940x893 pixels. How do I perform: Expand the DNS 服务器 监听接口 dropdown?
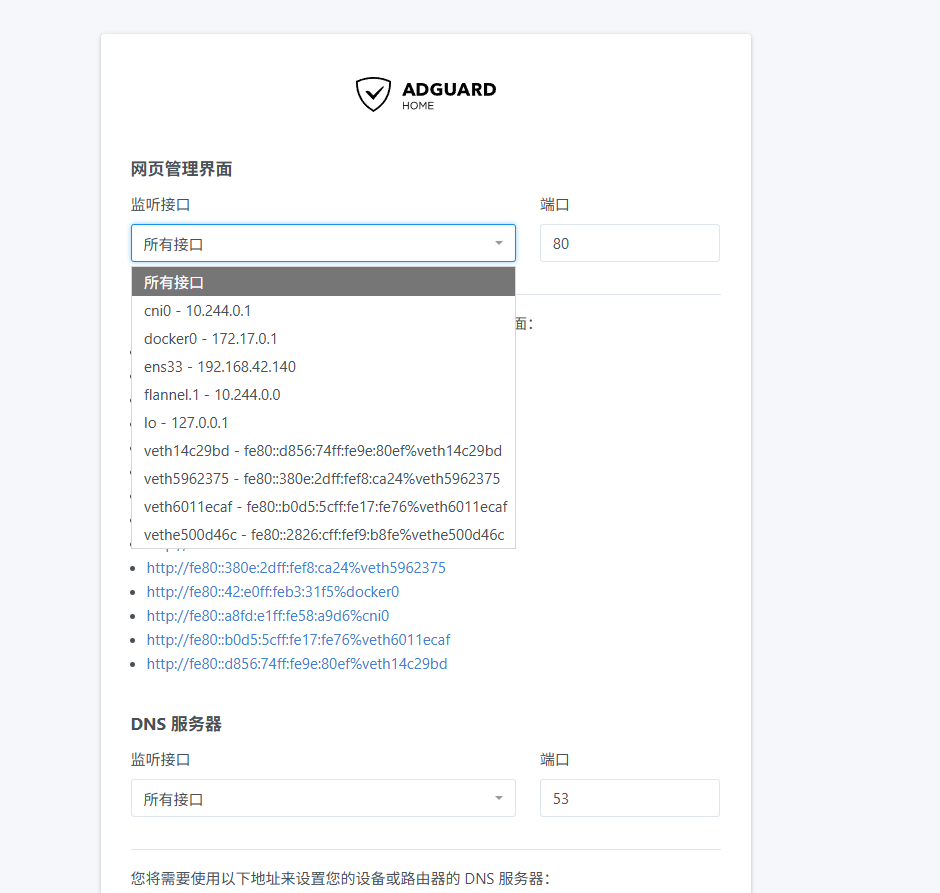click(323, 799)
